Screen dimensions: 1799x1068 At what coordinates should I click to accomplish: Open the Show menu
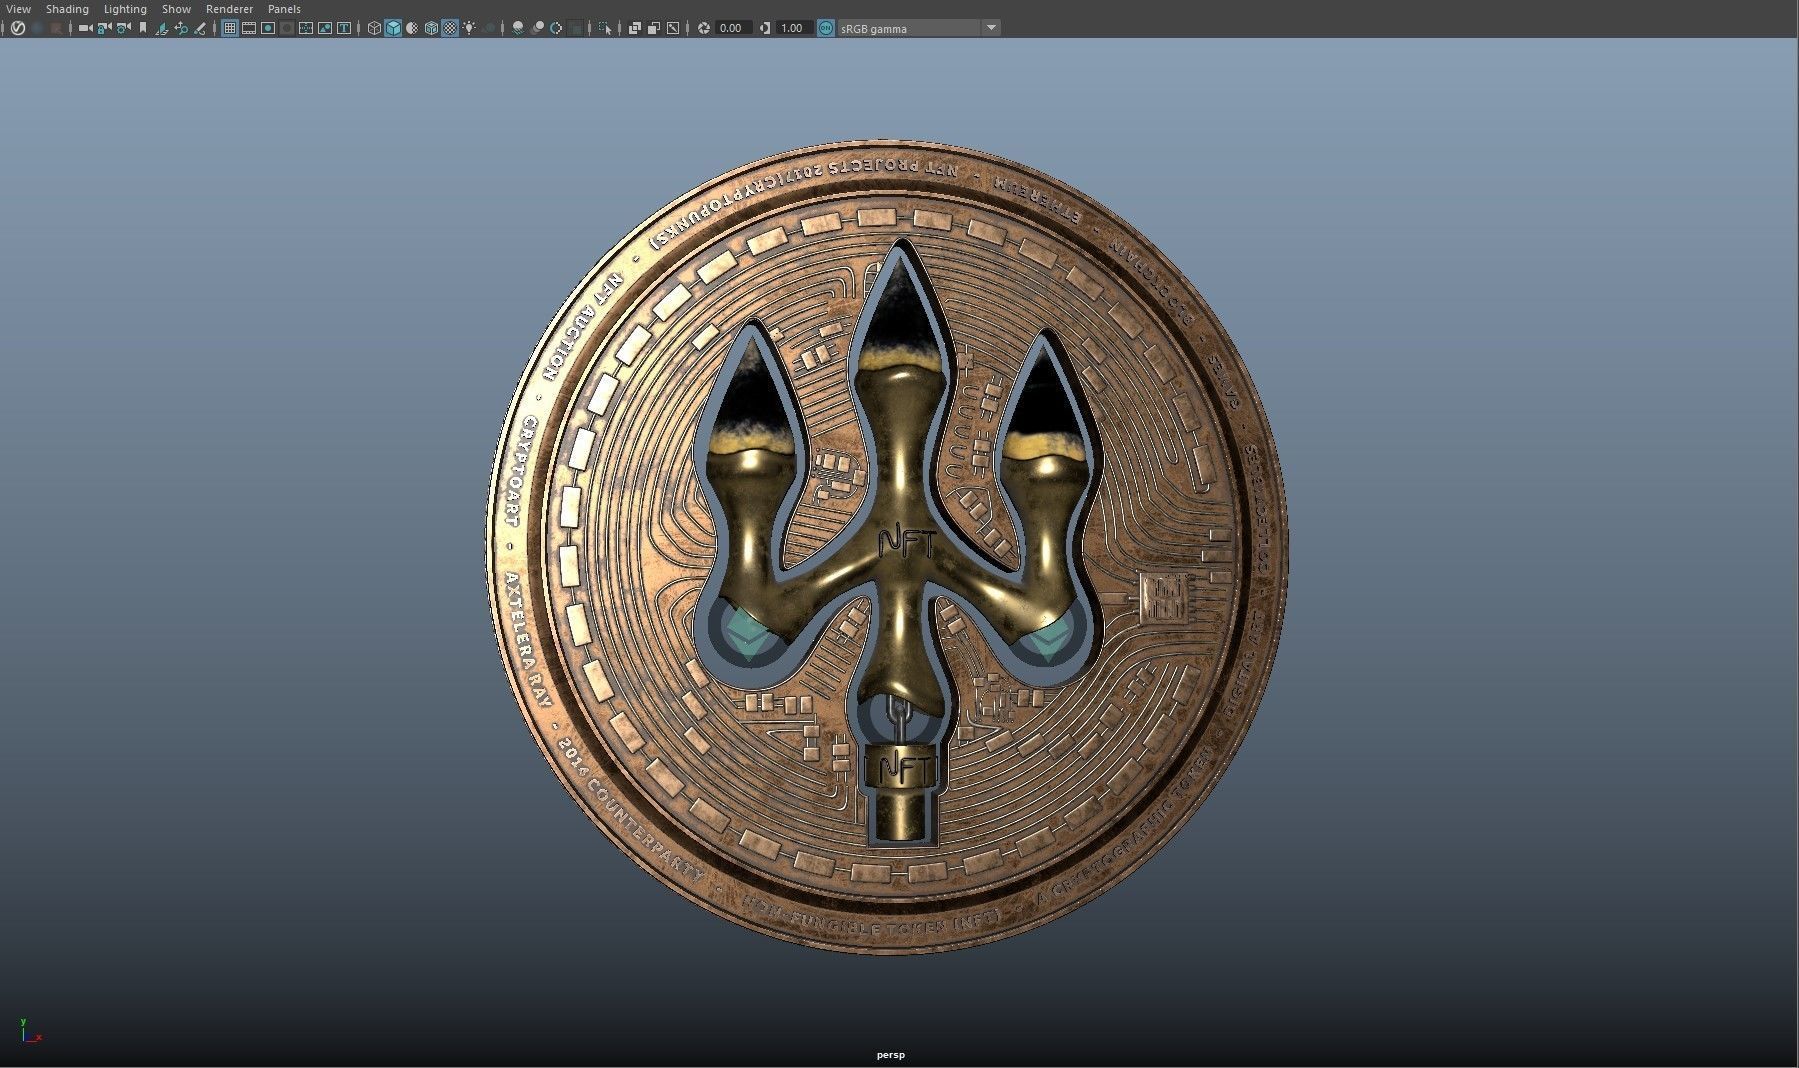[176, 9]
